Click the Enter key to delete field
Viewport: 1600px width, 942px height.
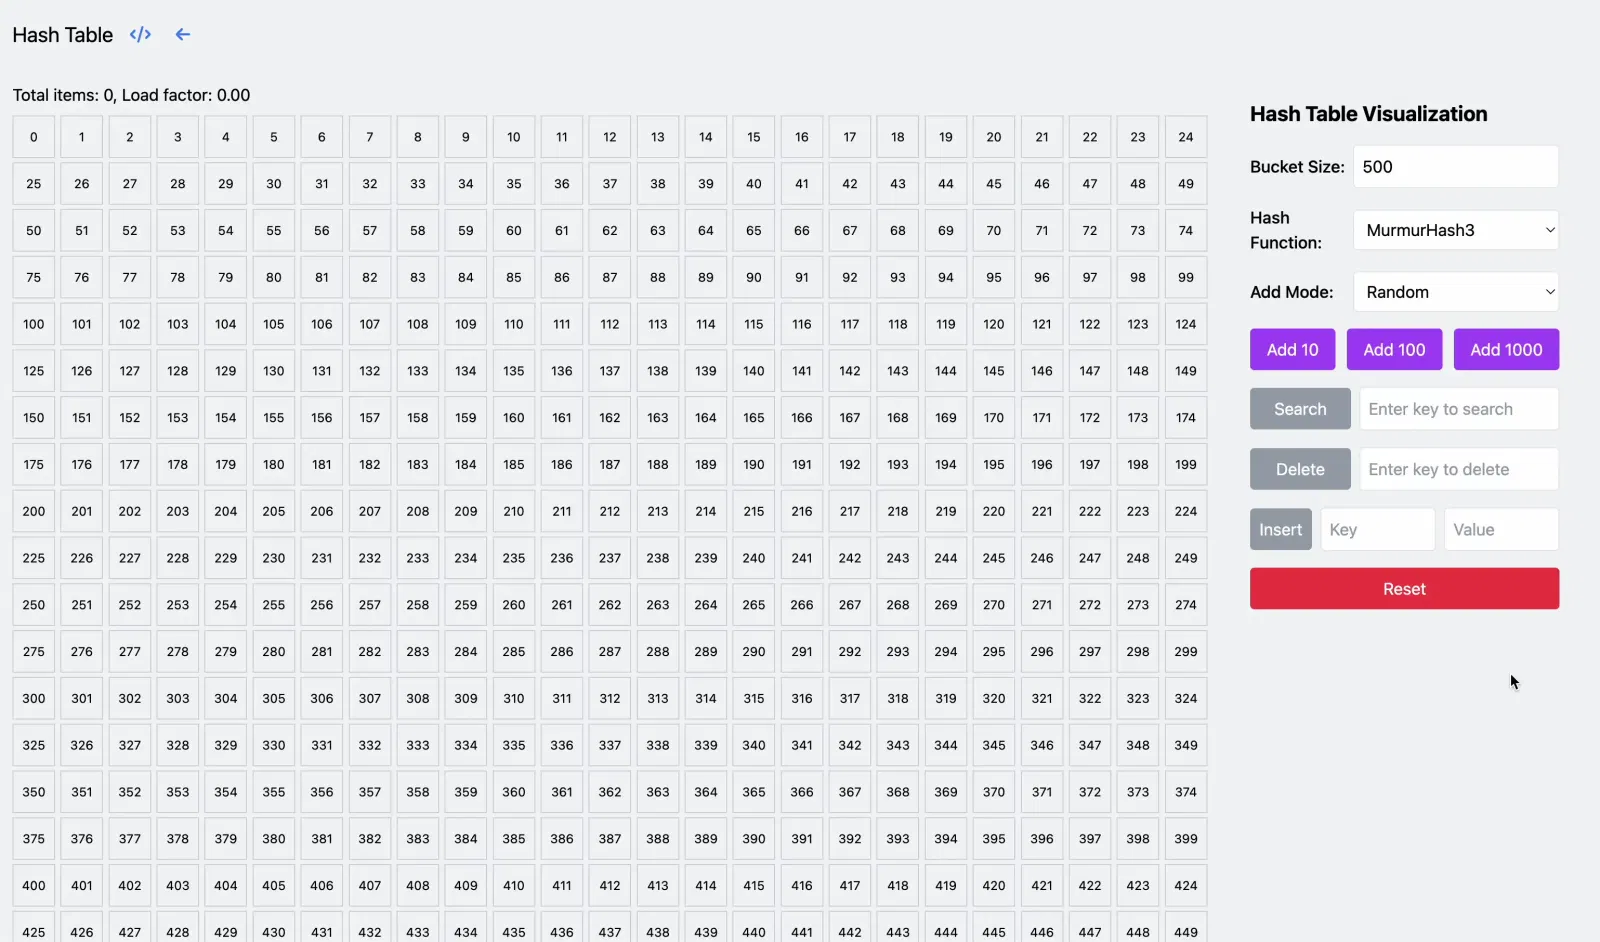(1458, 469)
